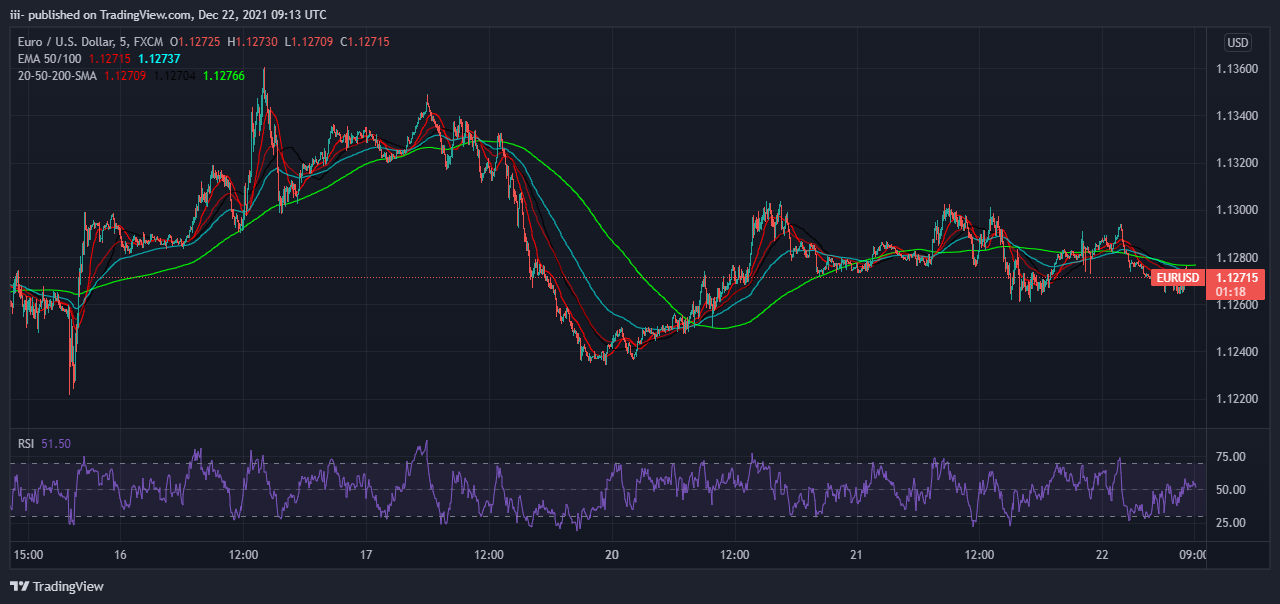Click the date 20 on time axis
The height and width of the screenshot is (604, 1280).
click(x=612, y=555)
